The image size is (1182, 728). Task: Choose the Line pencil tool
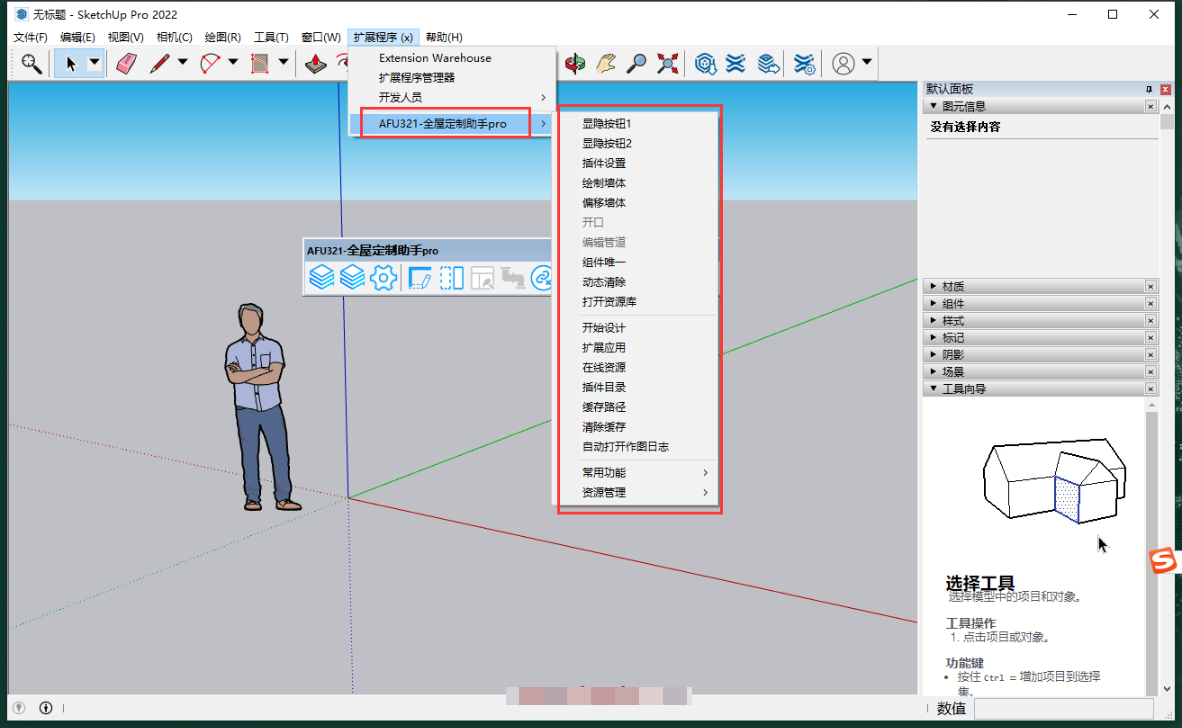(x=159, y=64)
